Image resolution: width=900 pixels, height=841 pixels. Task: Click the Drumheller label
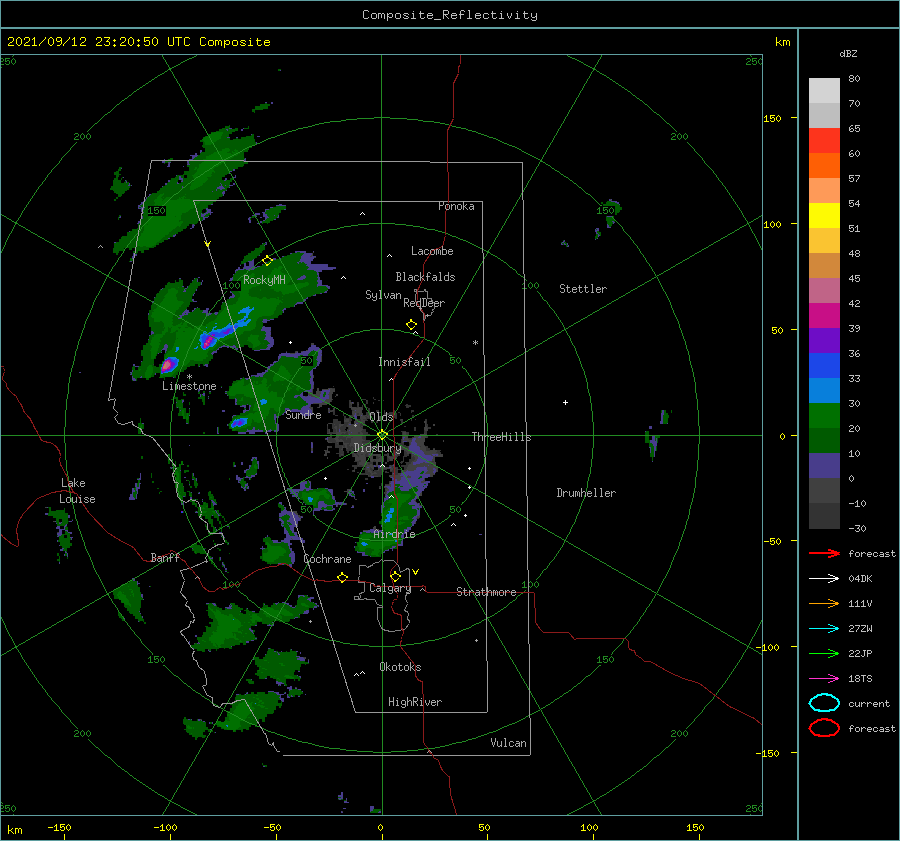point(586,493)
